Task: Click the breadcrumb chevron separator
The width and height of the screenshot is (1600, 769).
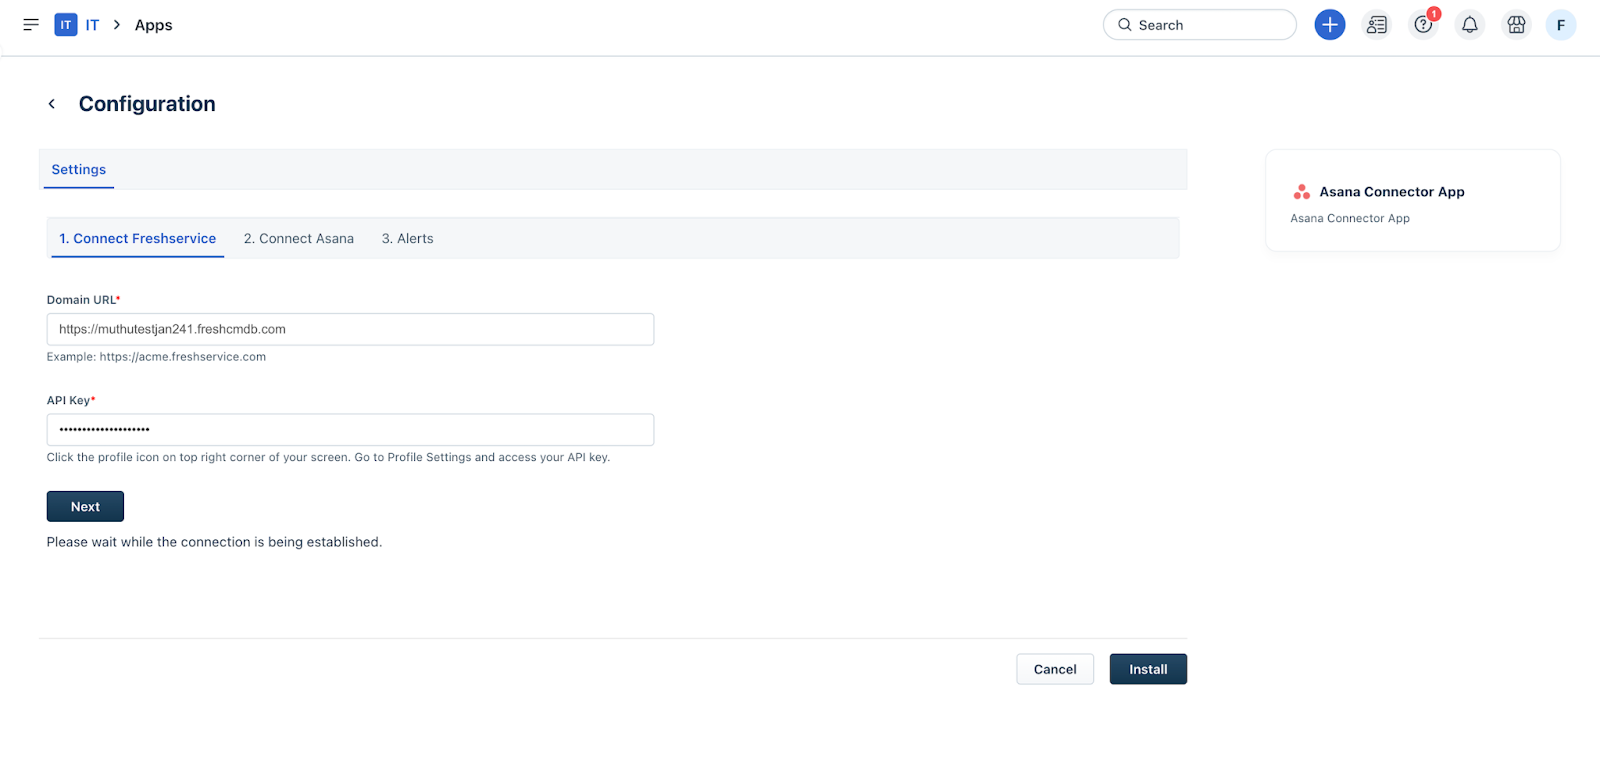Action: click(117, 25)
